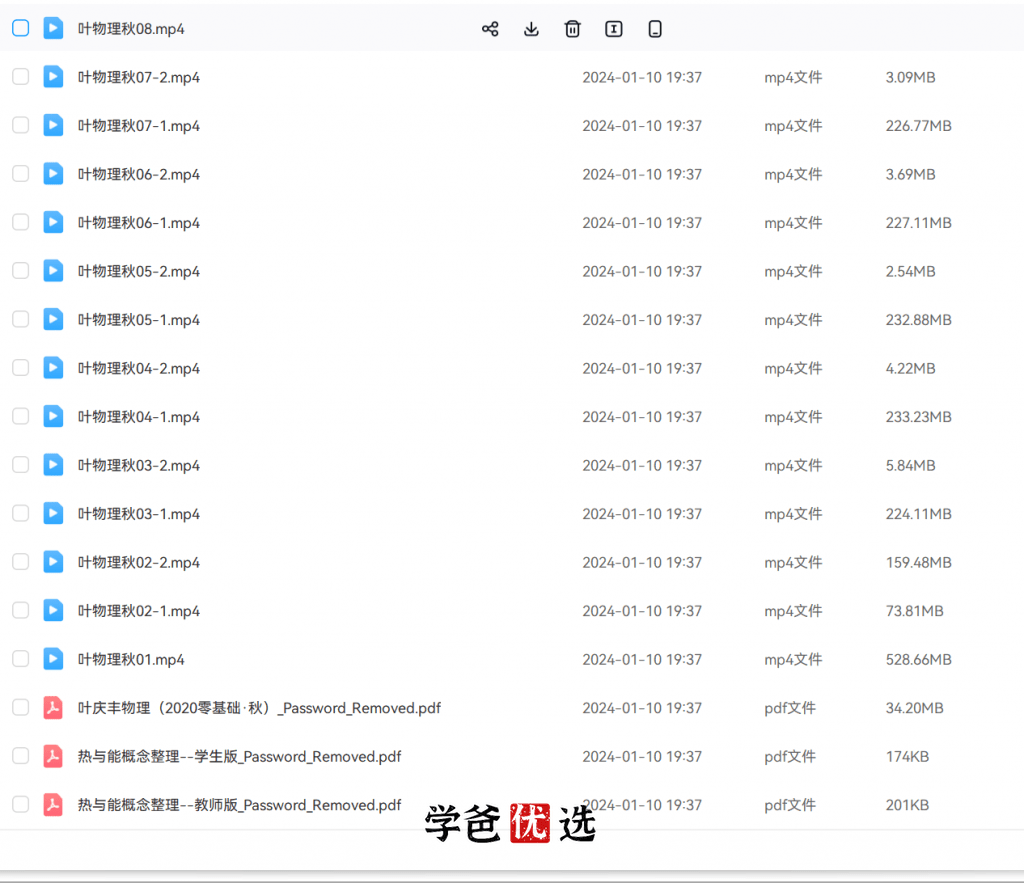Image resolution: width=1024 pixels, height=883 pixels.
Task: Enable the checkbox of 叶物理秋05-1.mp4
Action: [21, 319]
